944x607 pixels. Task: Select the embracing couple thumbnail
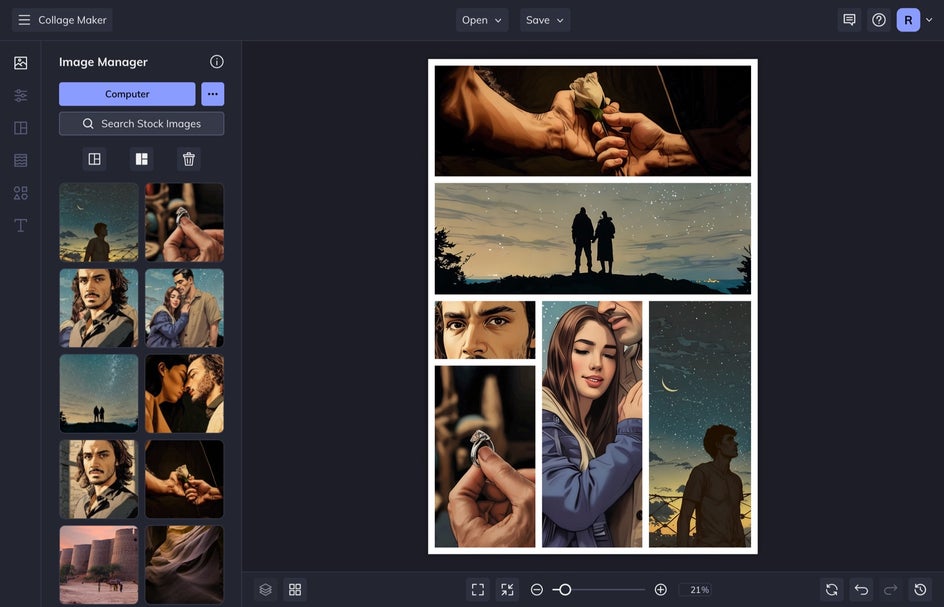coord(184,308)
